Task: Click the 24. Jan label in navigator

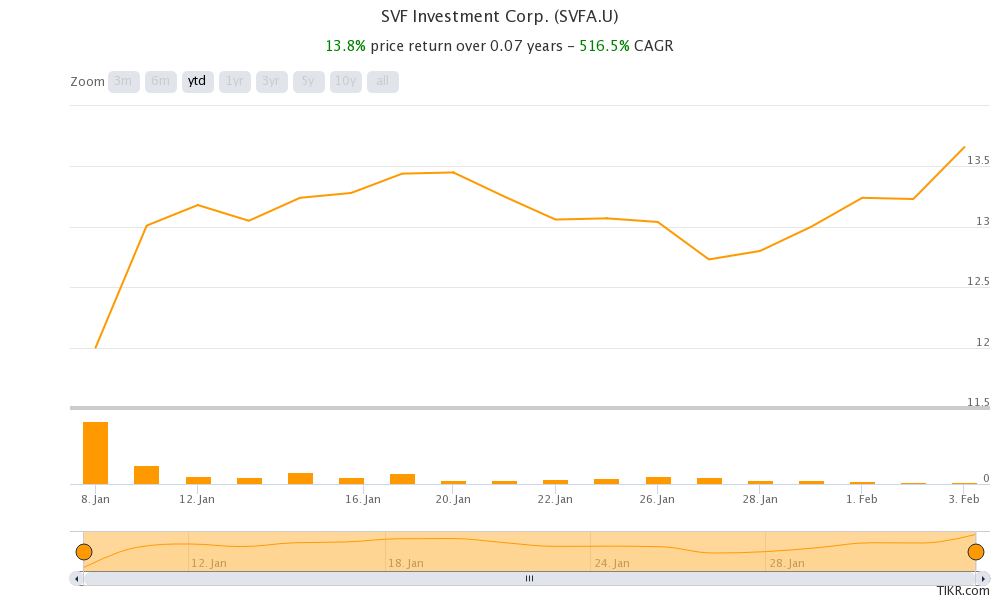Action: pos(612,564)
